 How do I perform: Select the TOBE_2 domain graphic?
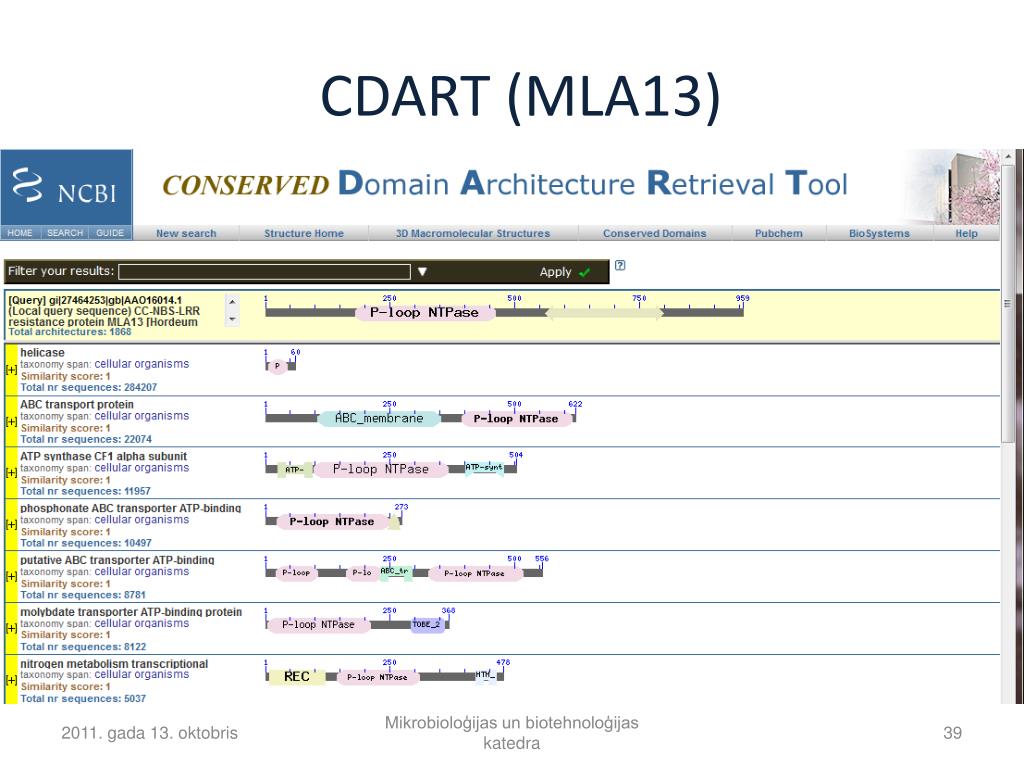pyautogui.click(x=427, y=624)
